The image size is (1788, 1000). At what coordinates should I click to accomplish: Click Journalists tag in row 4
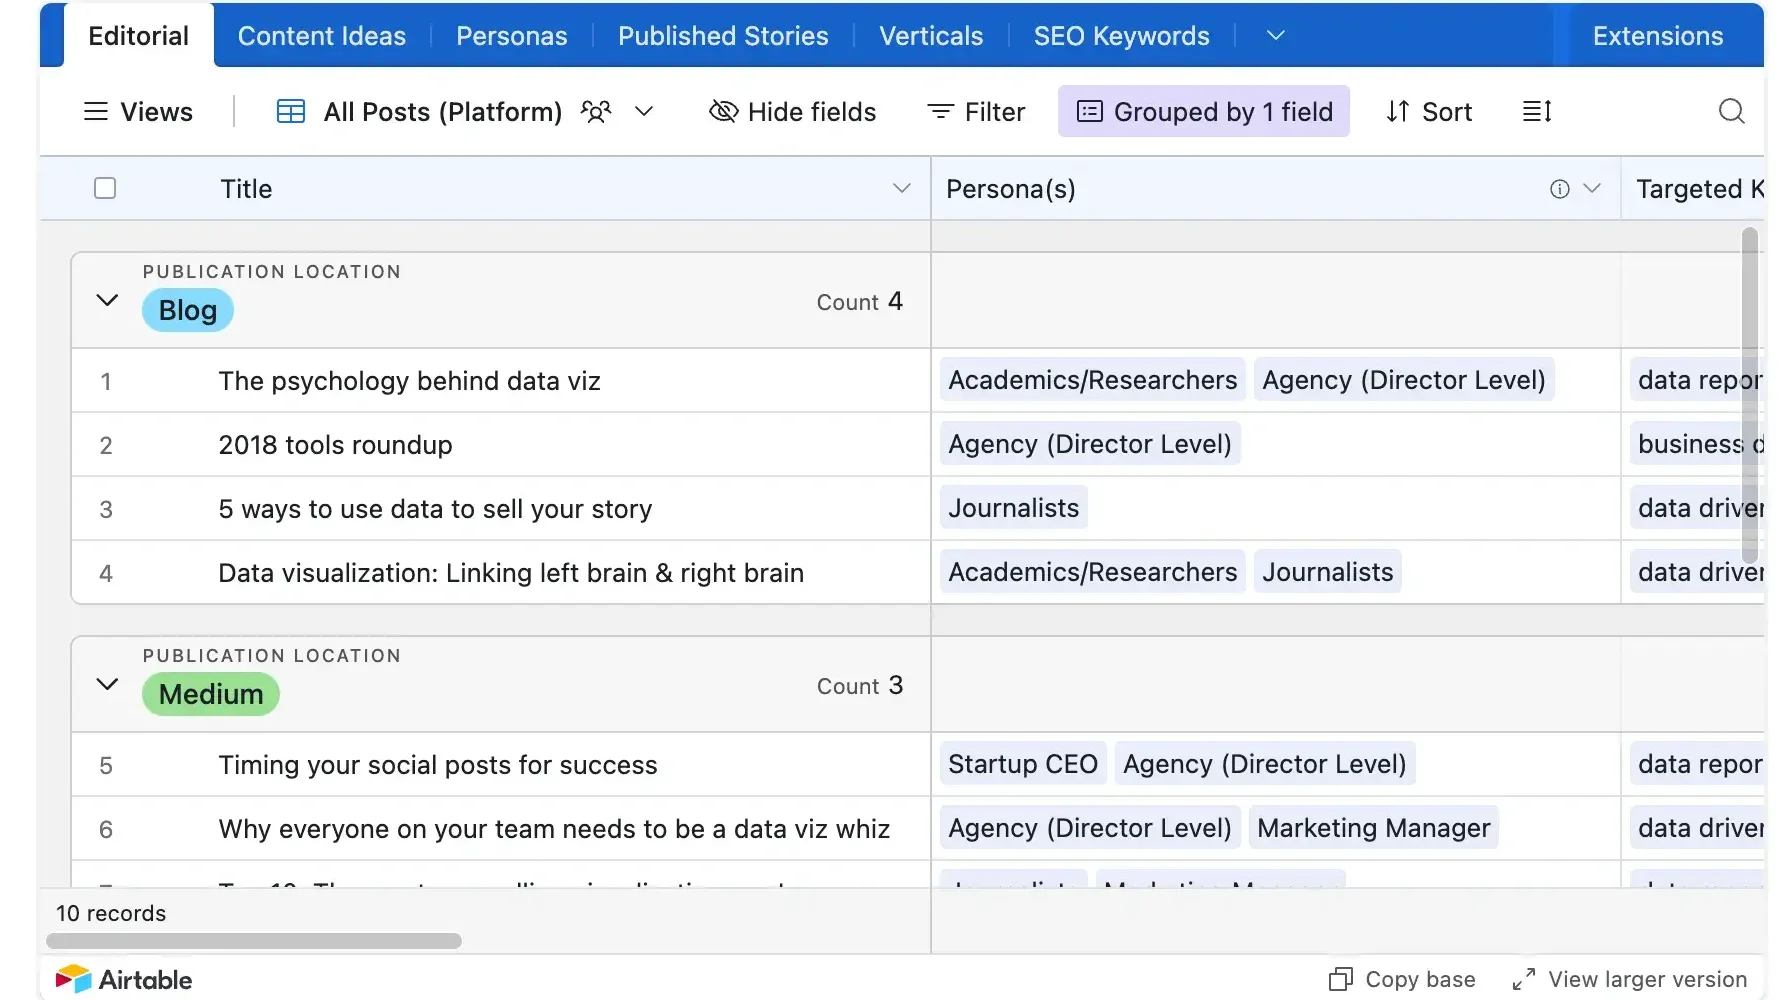click(x=1327, y=572)
